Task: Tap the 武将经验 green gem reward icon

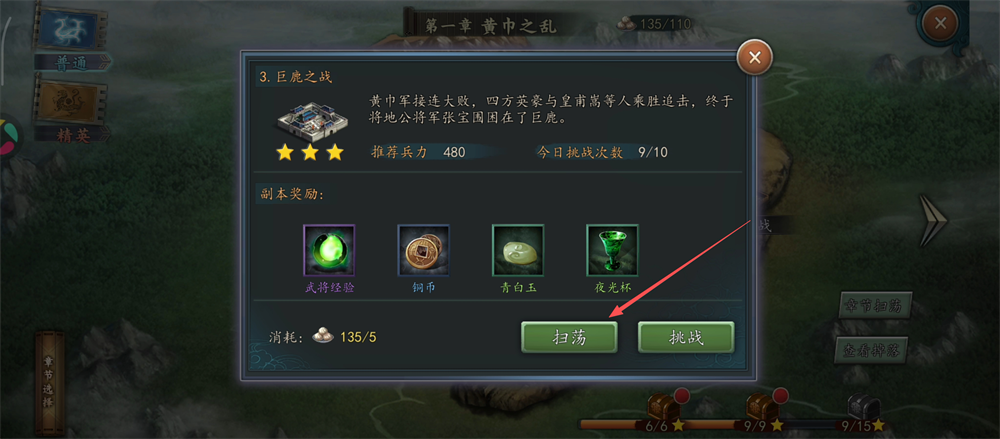Action: tap(329, 249)
